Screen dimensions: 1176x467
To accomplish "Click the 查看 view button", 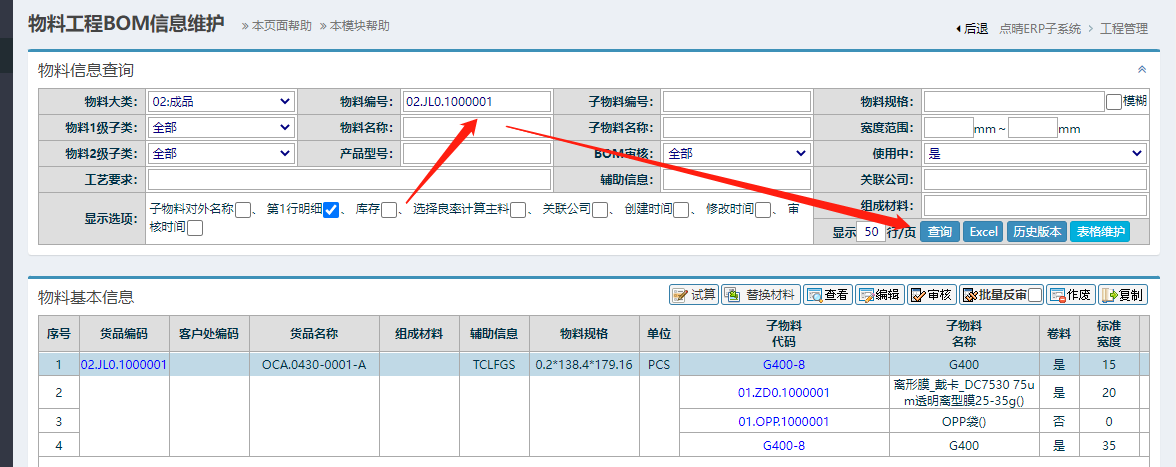I will click(828, 295).
